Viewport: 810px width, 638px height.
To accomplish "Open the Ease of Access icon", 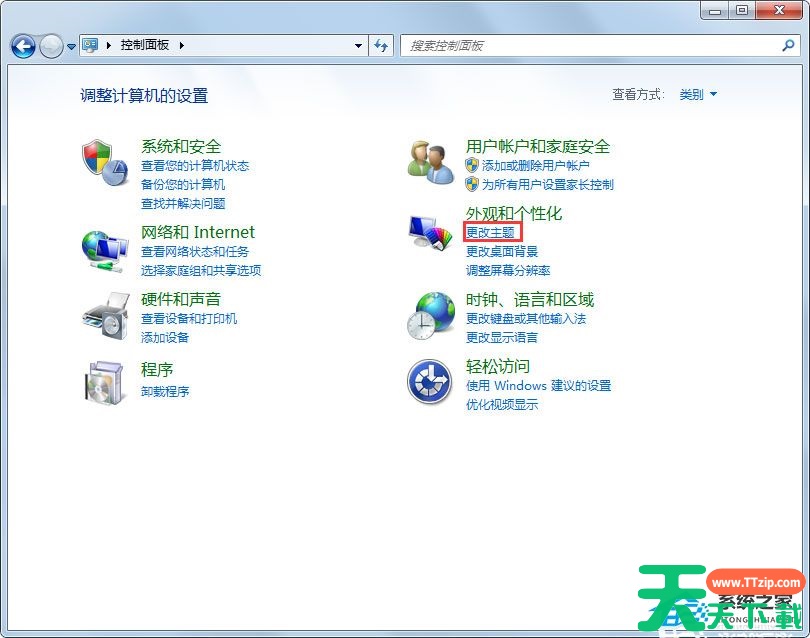I will point(431,381).
